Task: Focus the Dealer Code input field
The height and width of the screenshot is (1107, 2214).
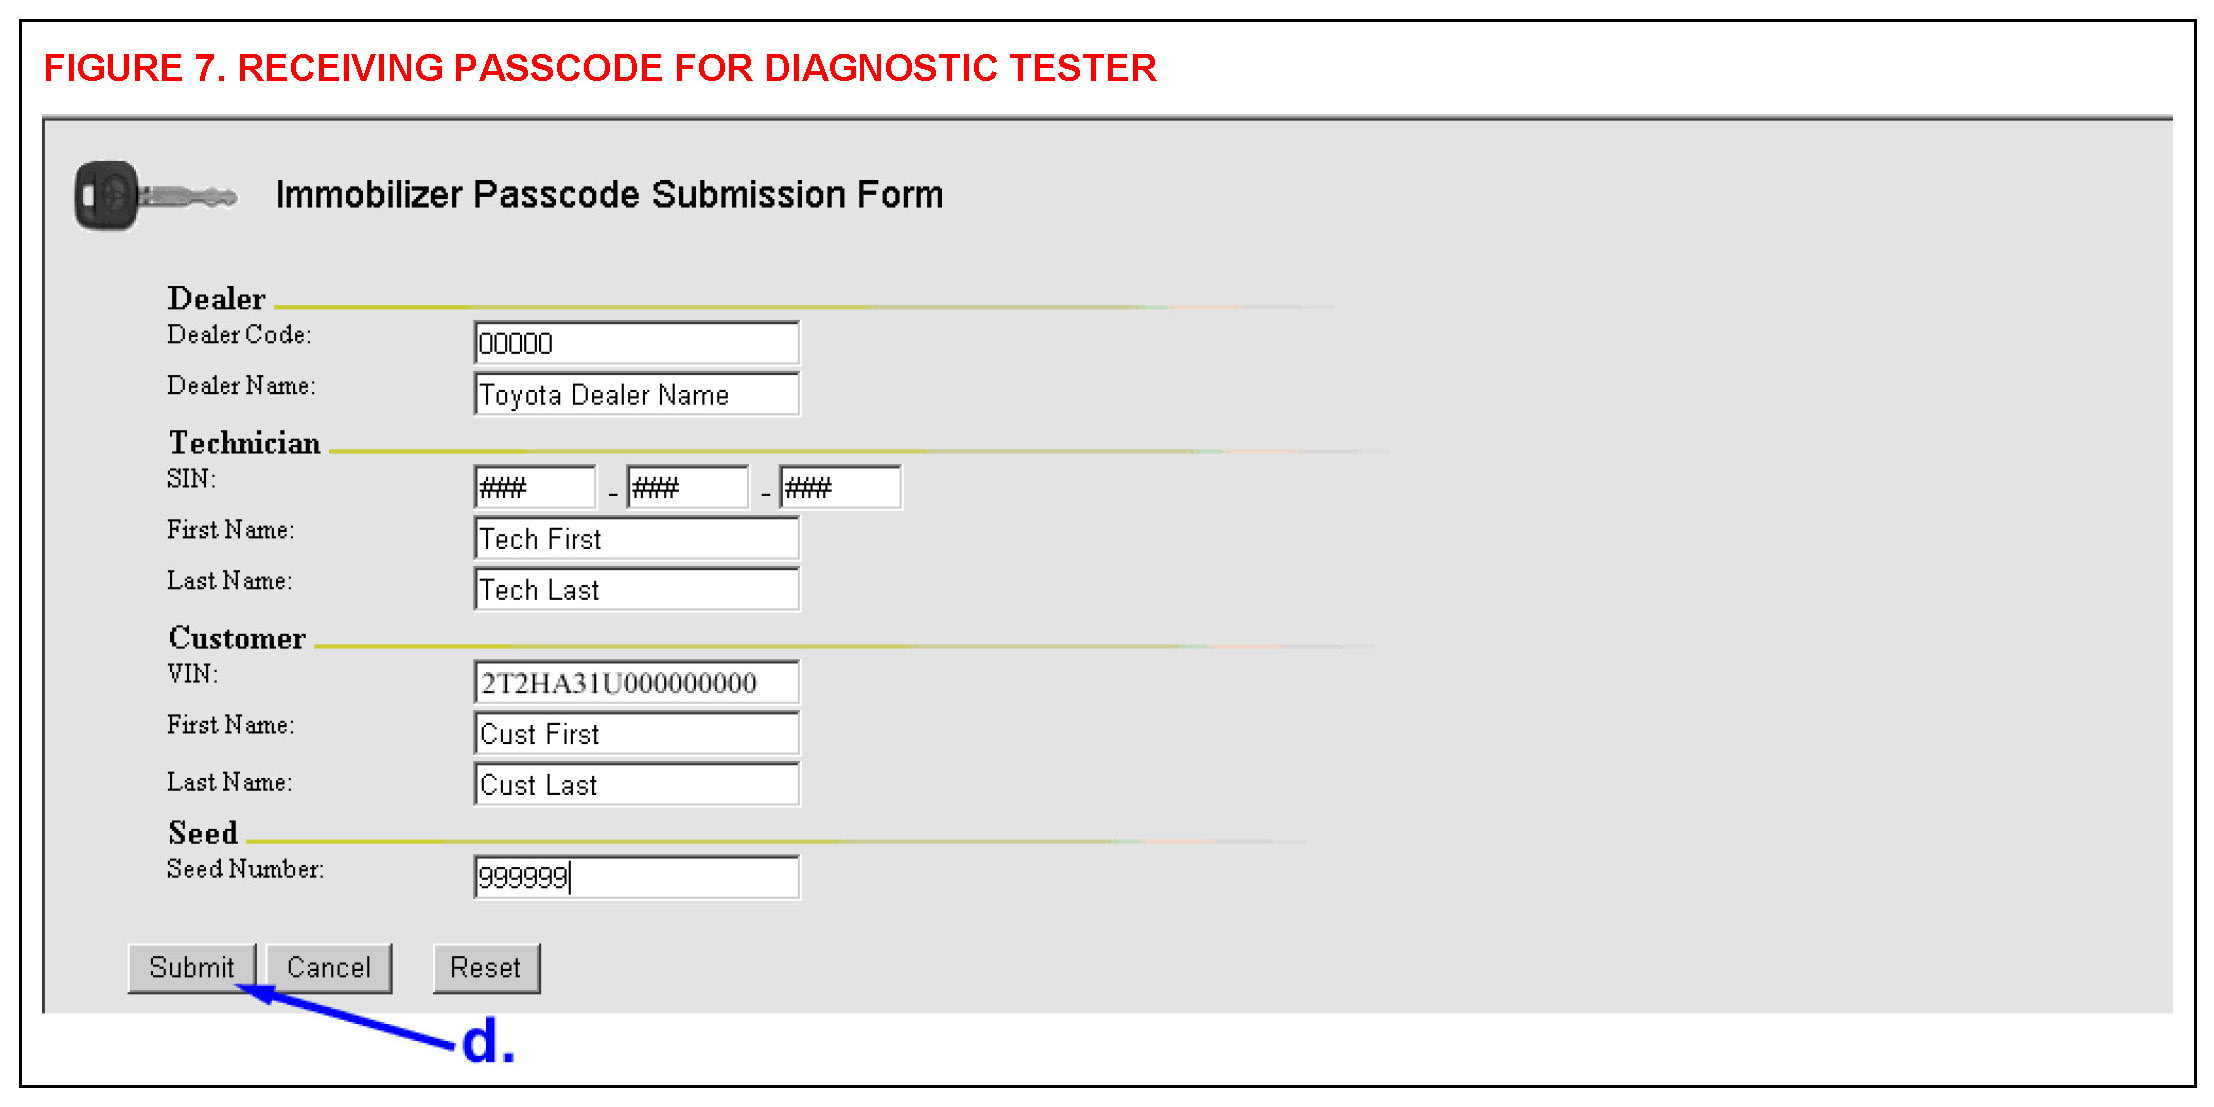Action: [x=636, y=343]
